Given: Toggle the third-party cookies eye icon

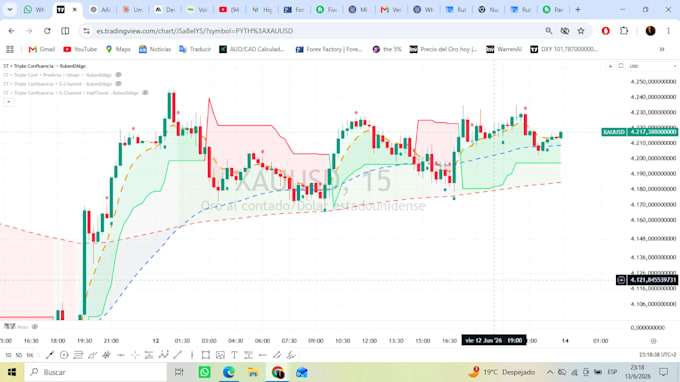Looking at the screenshot, I should click(565, 31).
